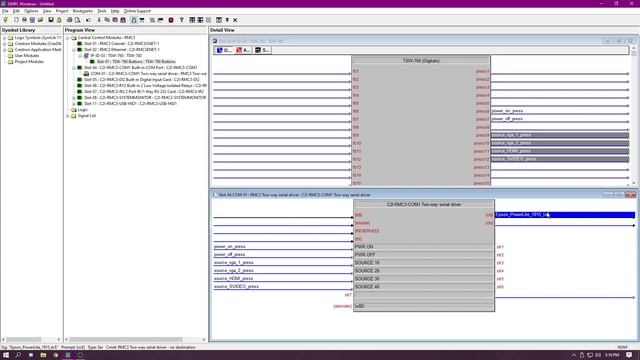Click the delimiter \x0D field
The width and height of the screenshot is (640, 360).
tap(423, 306)
